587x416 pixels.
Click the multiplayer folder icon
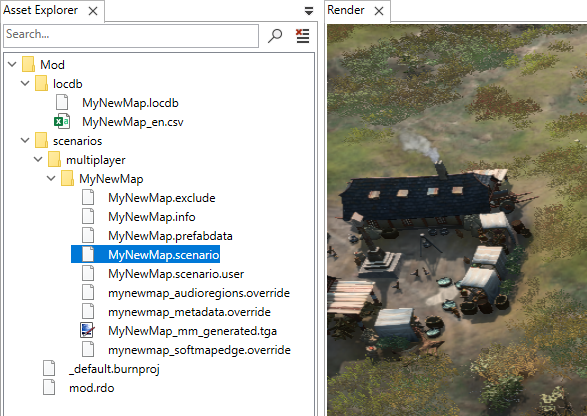54,160
